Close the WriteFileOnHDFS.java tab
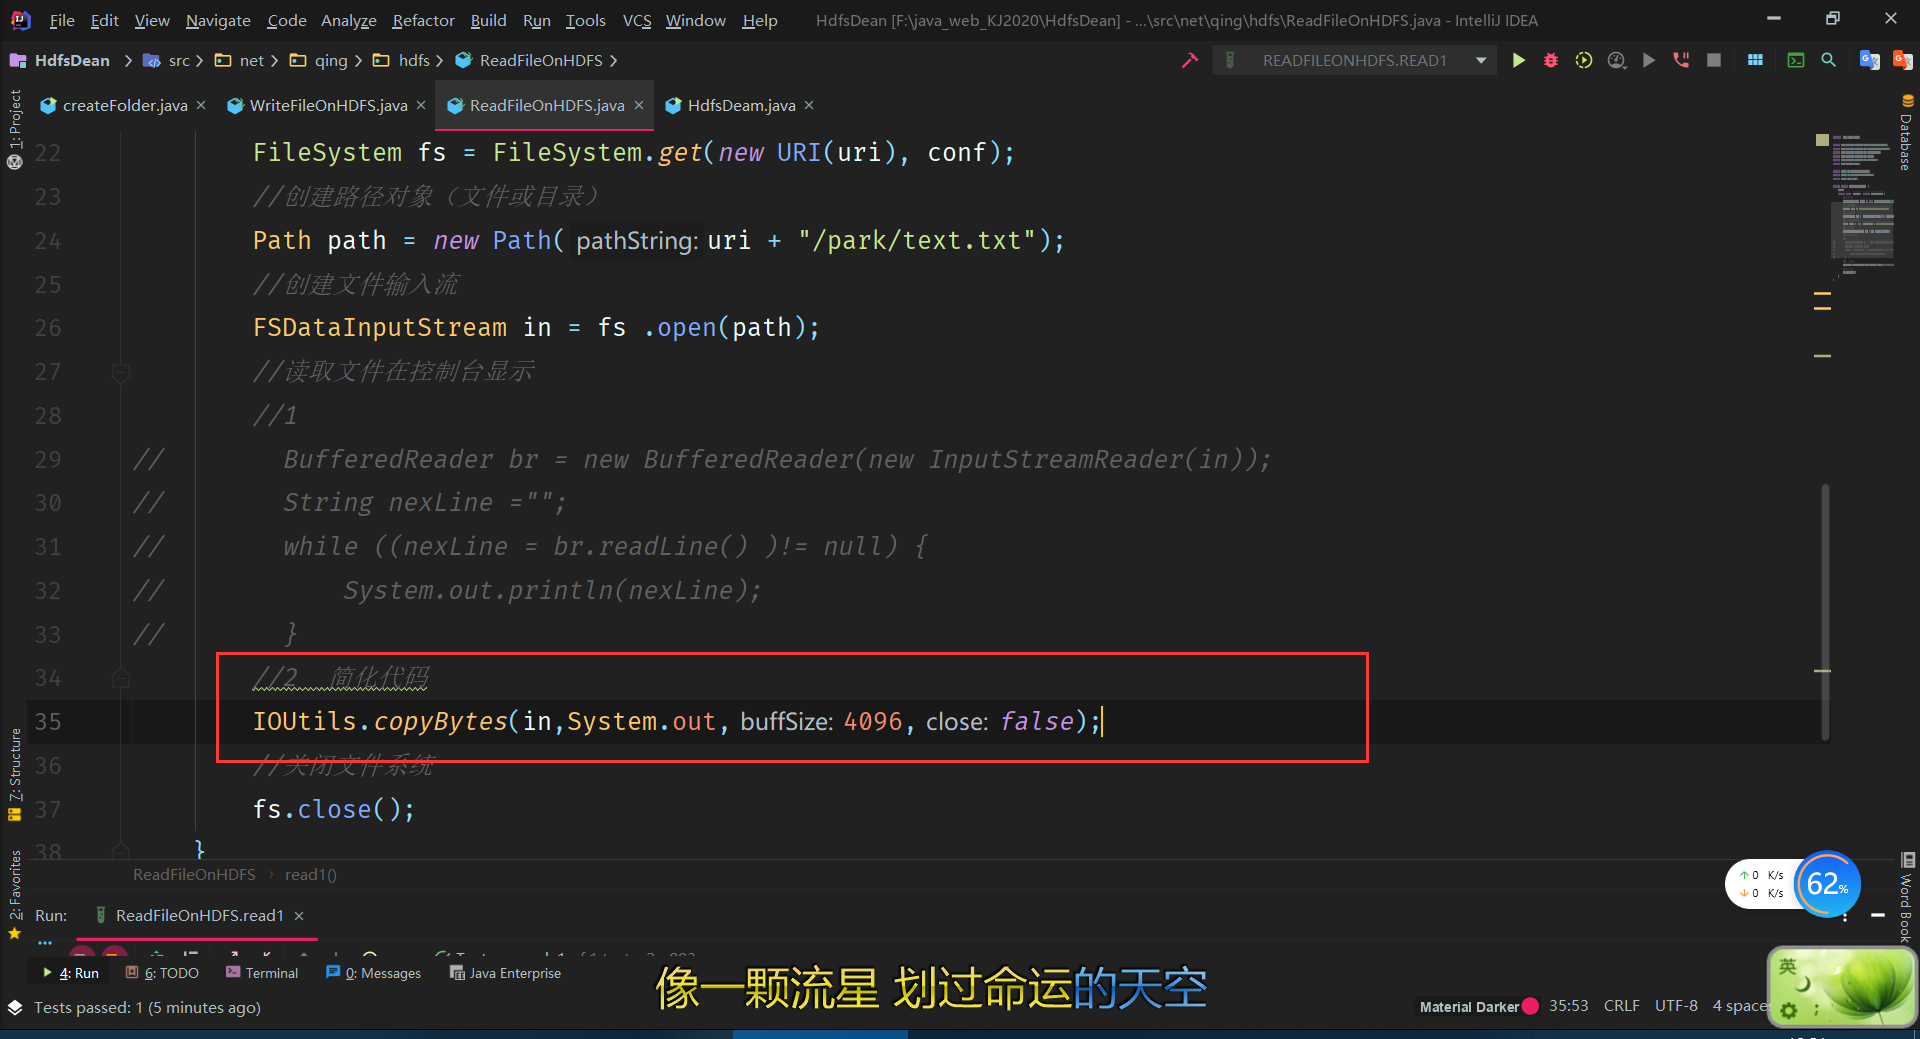This screenshot has height=1039, width=1920. (421, 105)
